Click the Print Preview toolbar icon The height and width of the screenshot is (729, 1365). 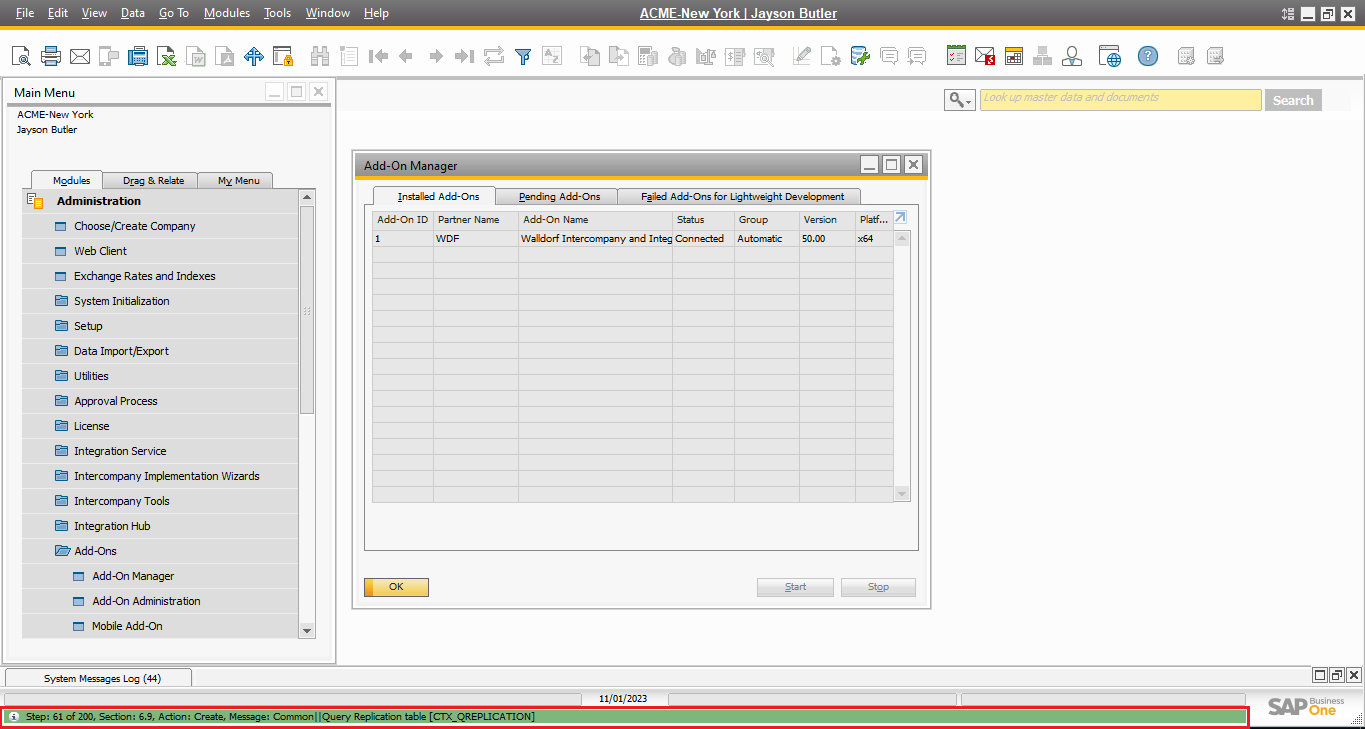pyautogui.click(x=21, y=56)
